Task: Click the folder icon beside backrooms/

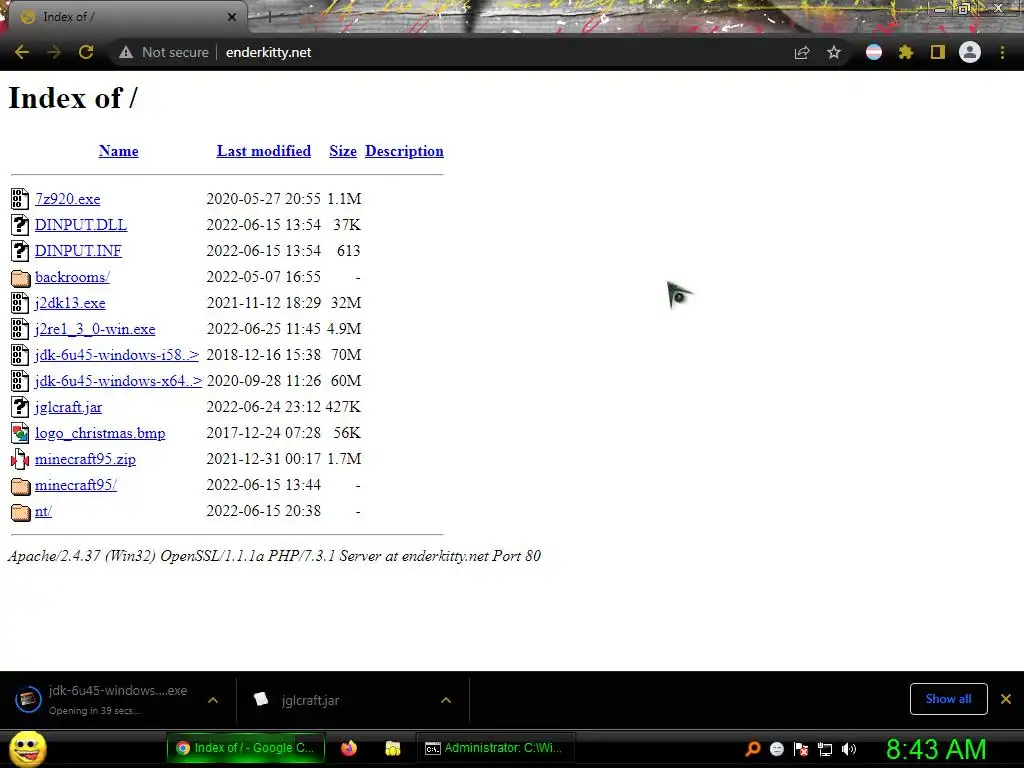Action: click(x=20, y=278)
